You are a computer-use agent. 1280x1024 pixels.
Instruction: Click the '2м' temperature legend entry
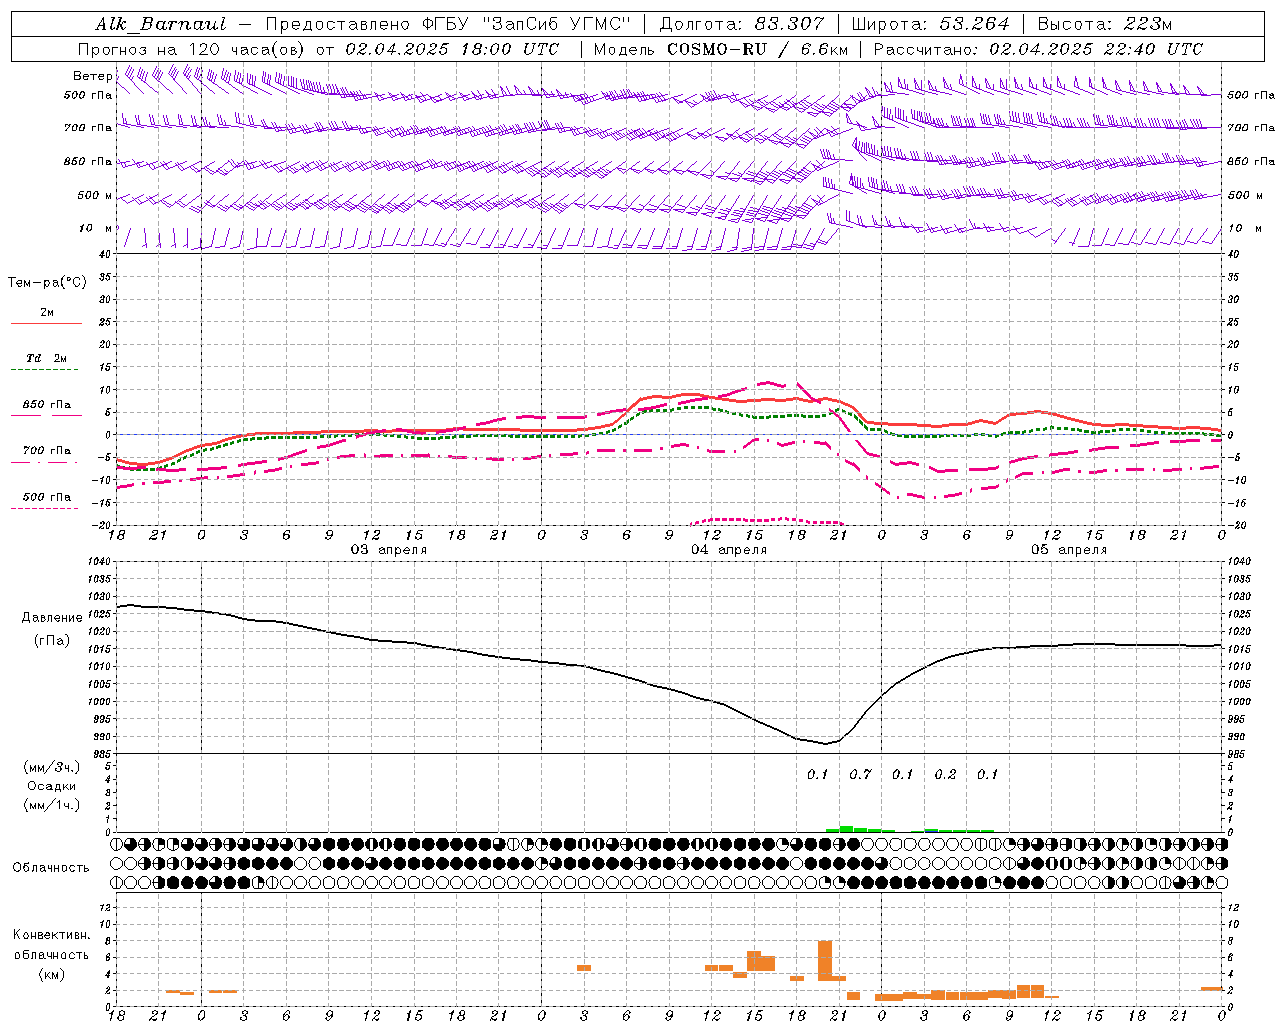[x=47, y=313]
